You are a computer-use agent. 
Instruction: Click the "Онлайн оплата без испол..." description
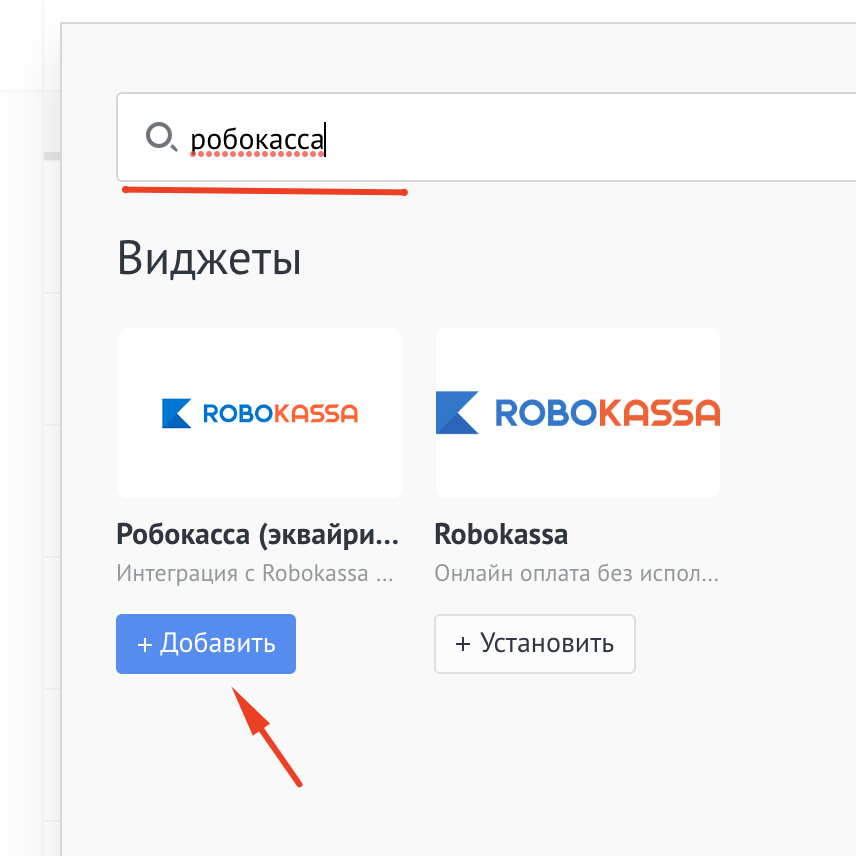577,575
